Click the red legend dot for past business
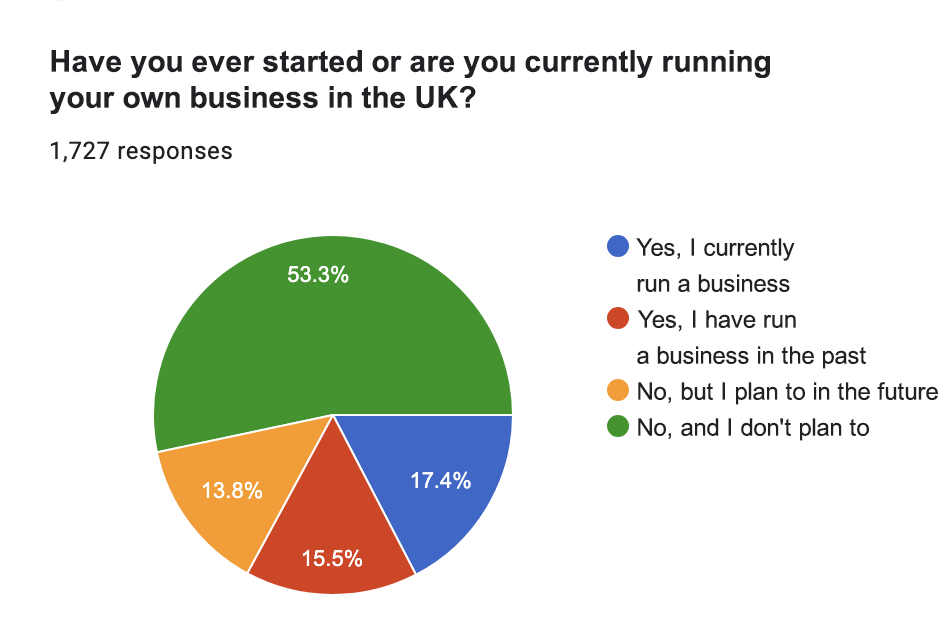 (x=619, y=319)
